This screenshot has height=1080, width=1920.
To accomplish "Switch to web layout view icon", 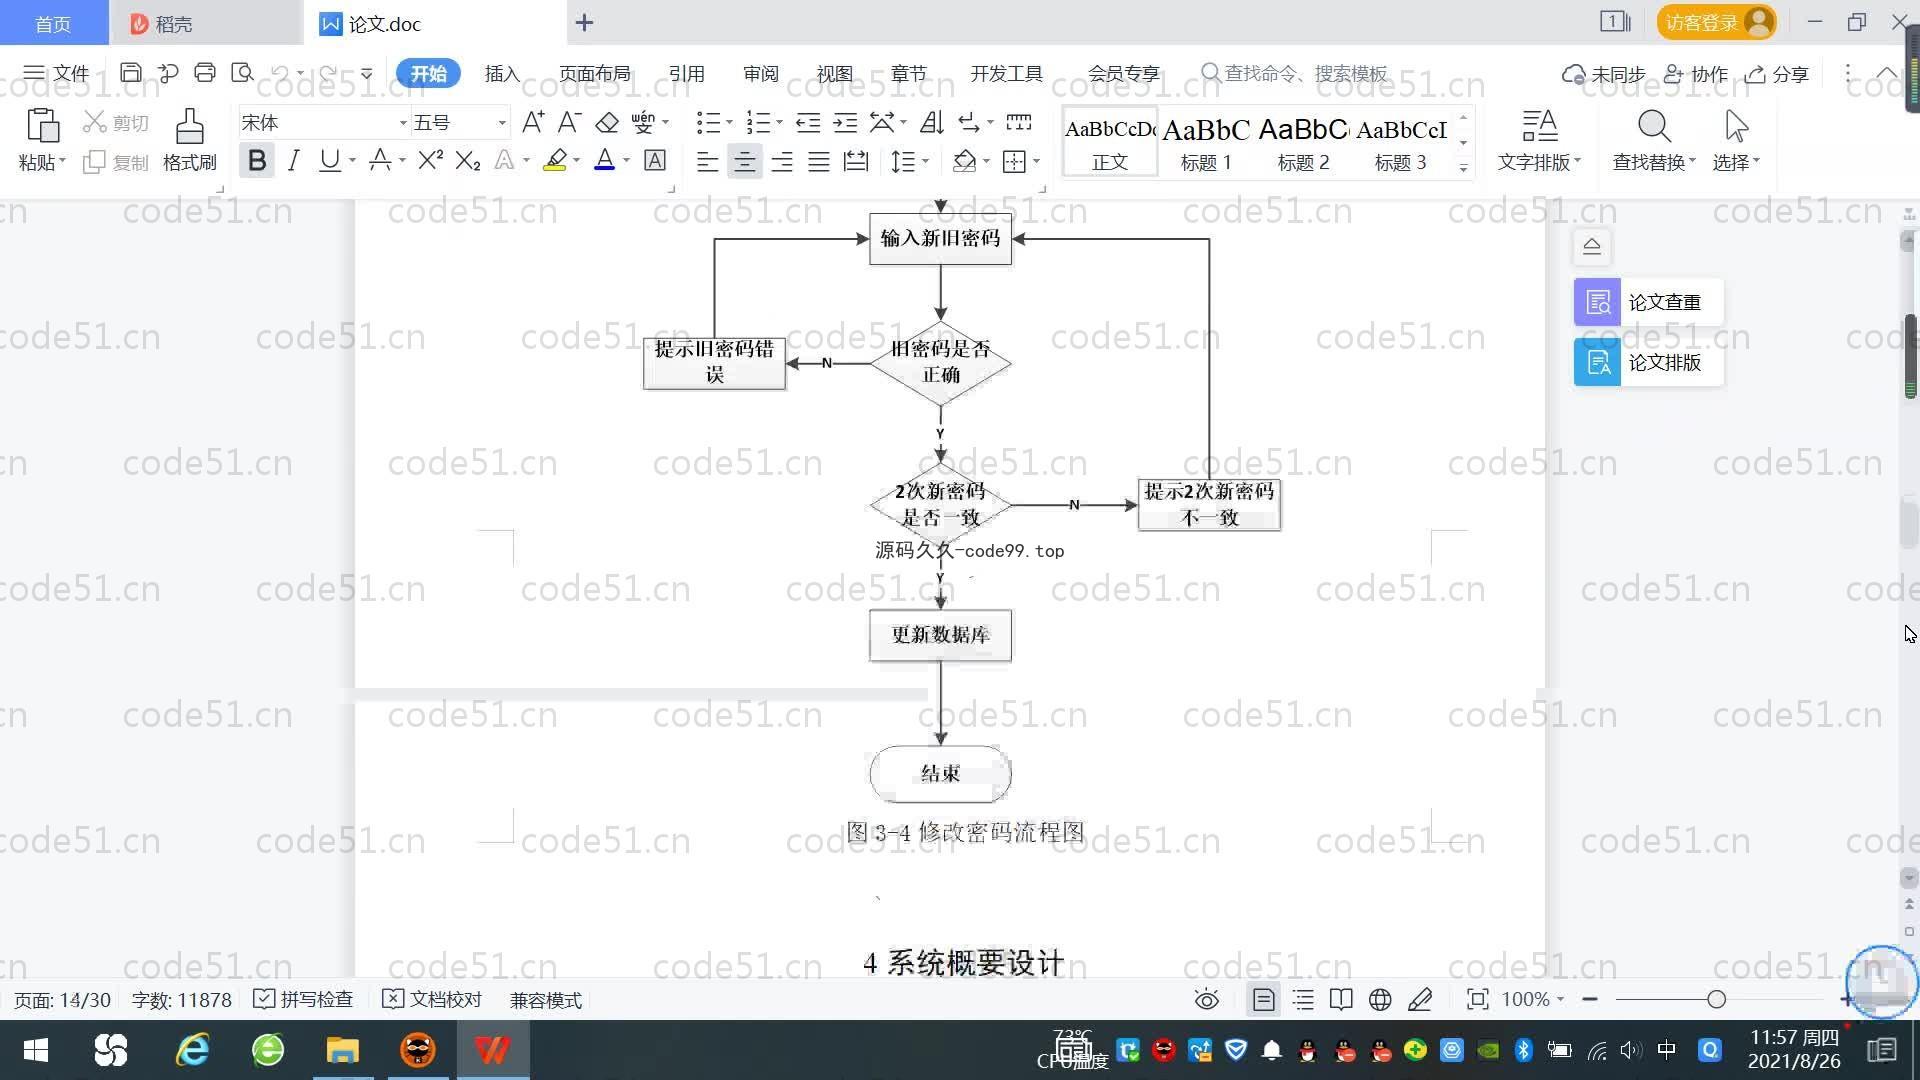I will (x=1380, y=999).
